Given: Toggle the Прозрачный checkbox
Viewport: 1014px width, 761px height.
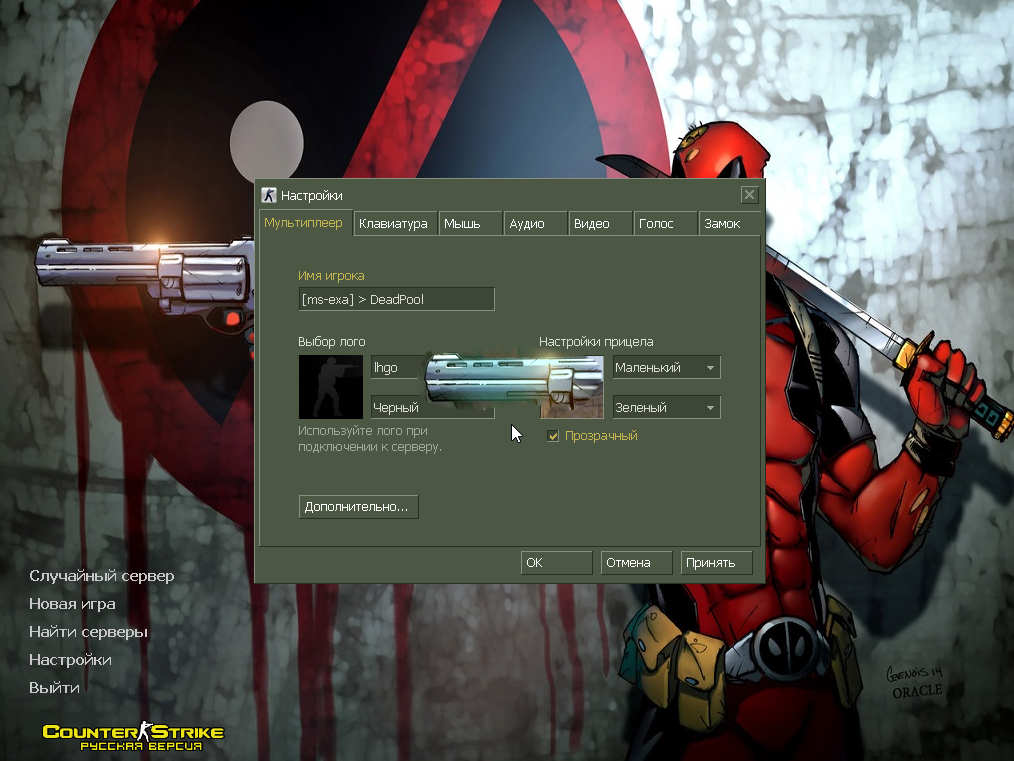Looking at the screenshot, I should coord(553,436).
